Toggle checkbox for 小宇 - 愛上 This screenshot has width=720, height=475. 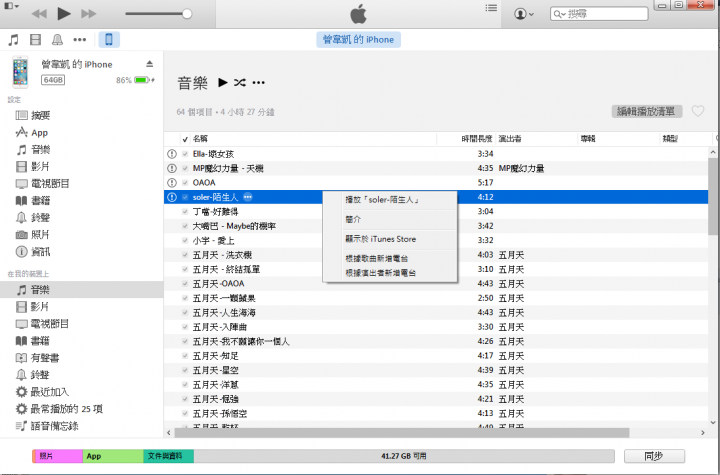click(185, 240)
